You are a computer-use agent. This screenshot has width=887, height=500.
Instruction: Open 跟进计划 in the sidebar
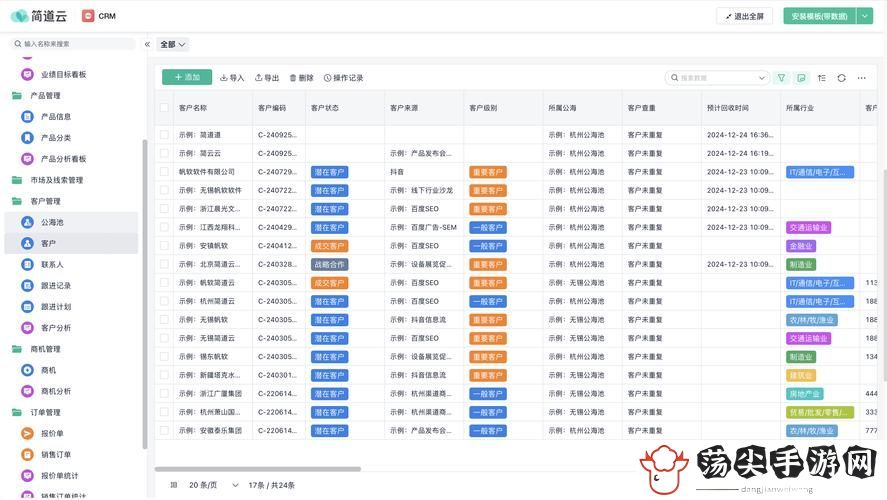55,307
